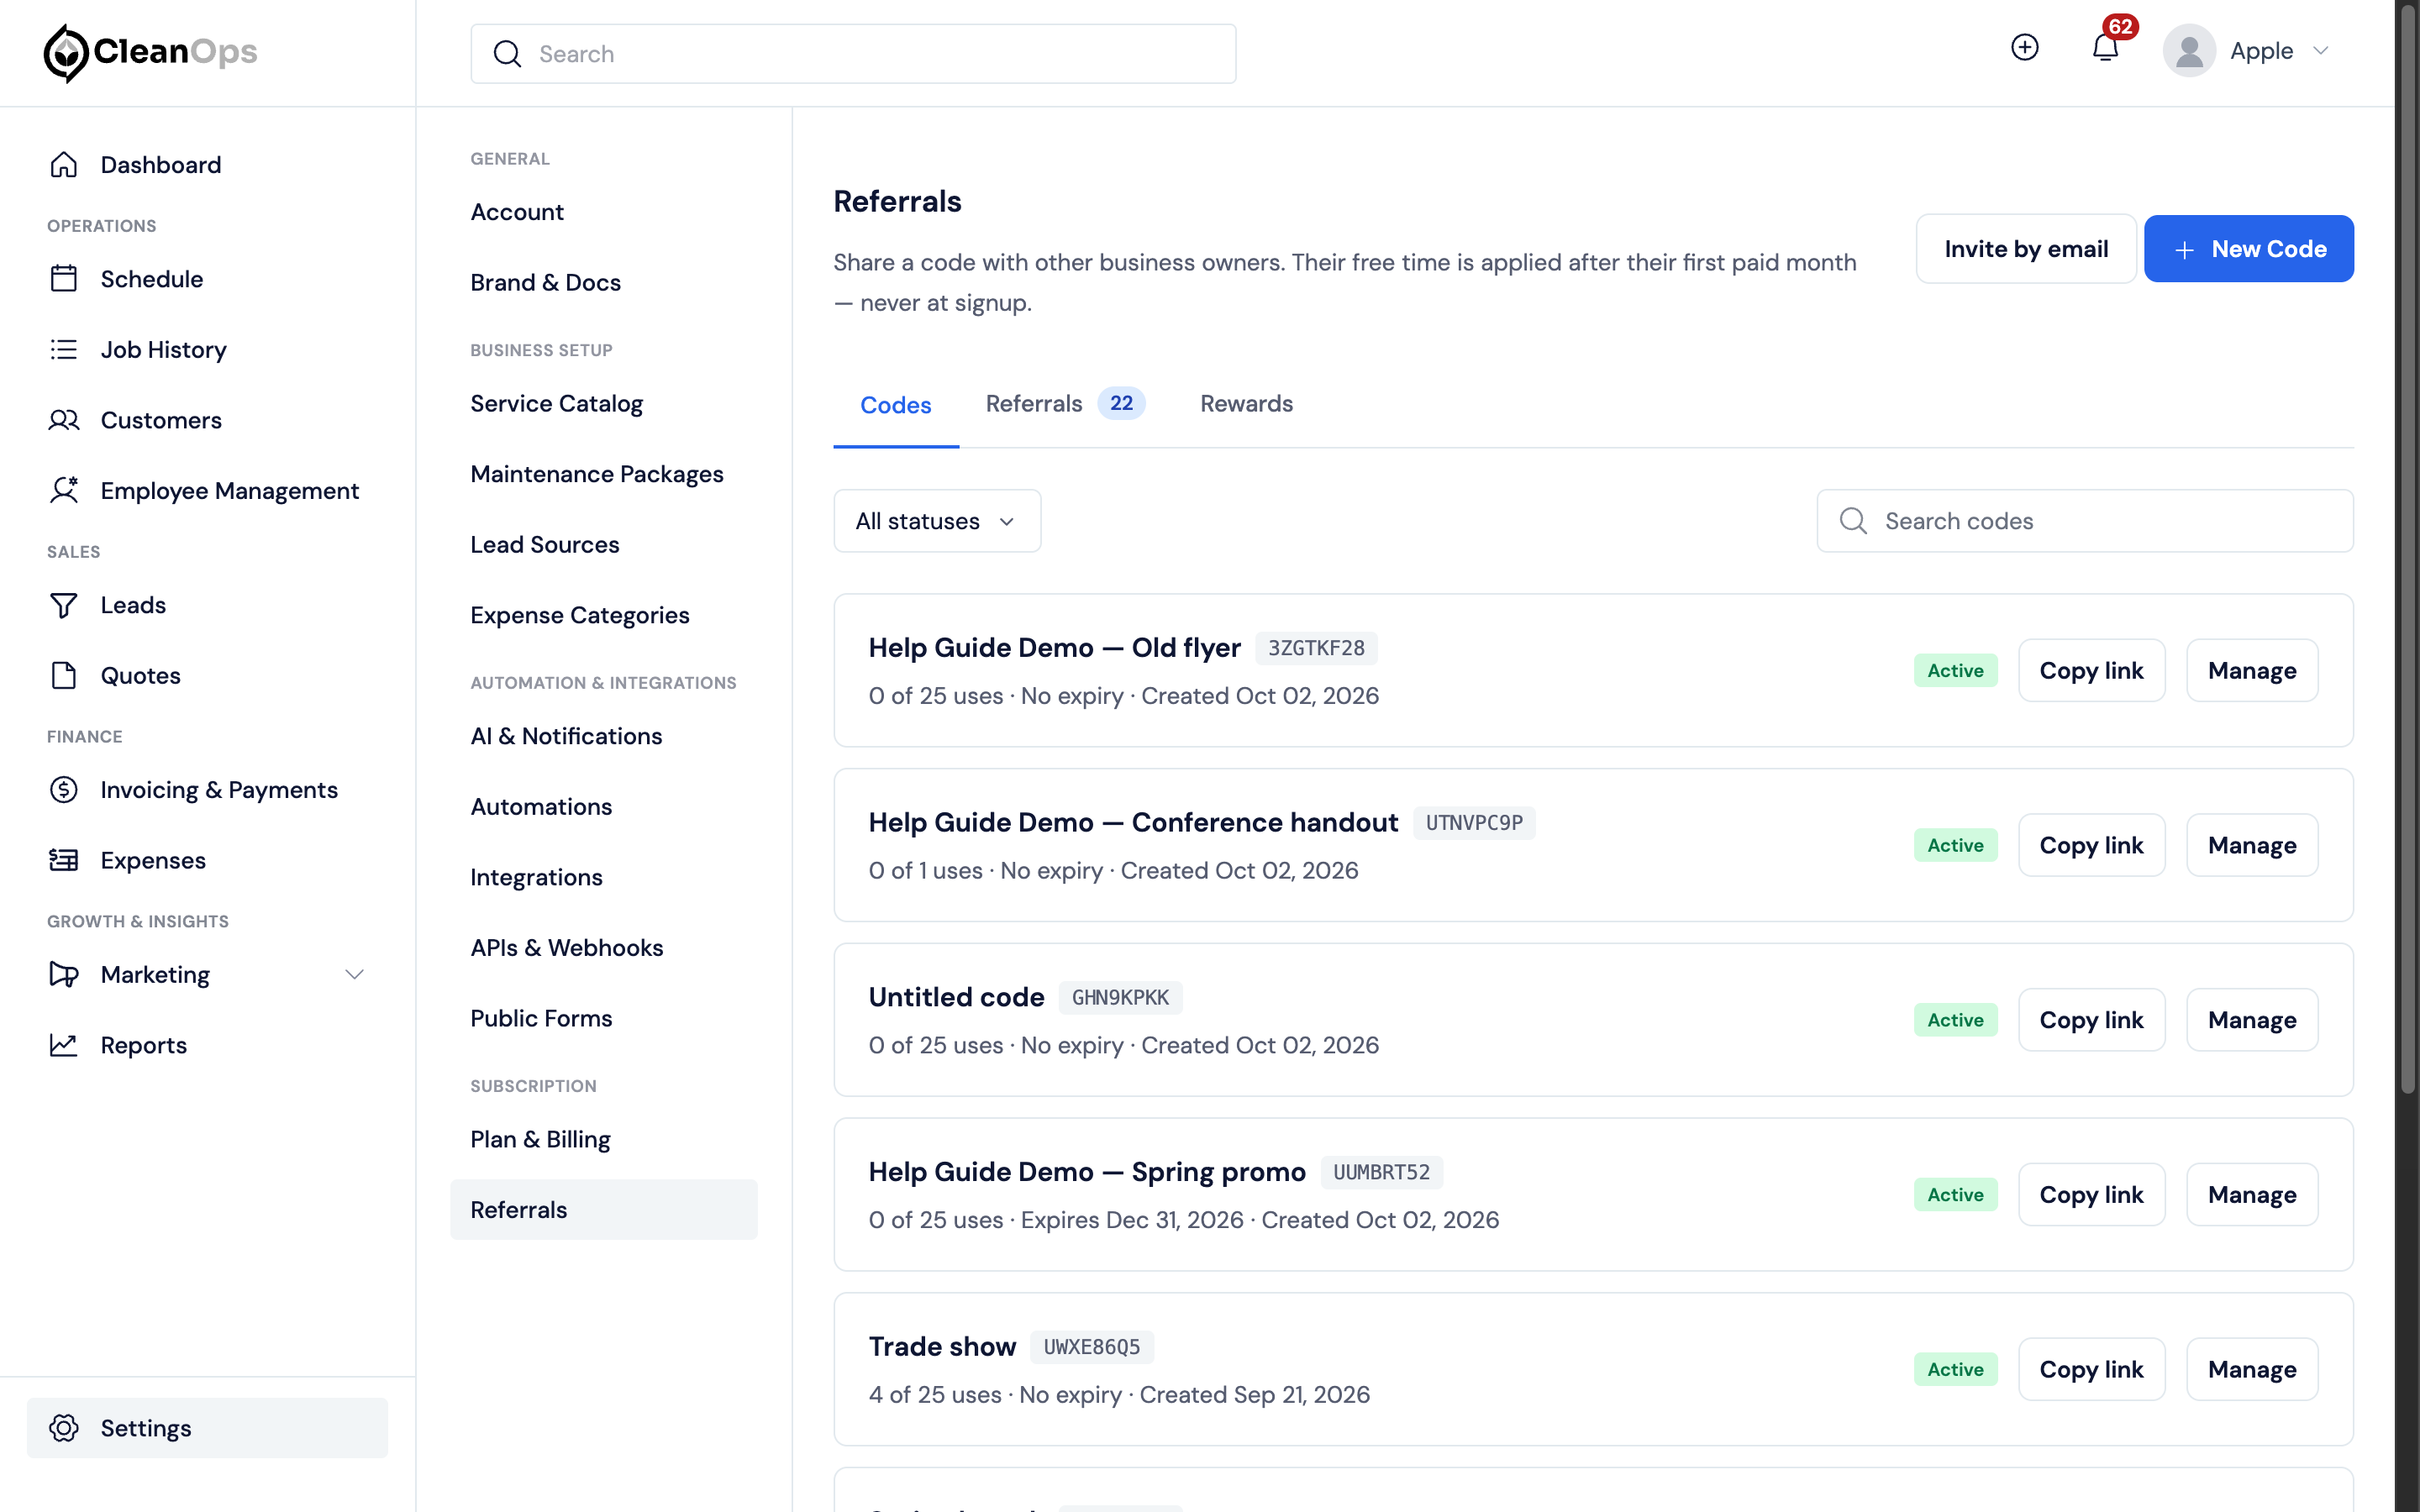Open Schedule via its calendar icon
2420x1512 pixels.
(x=64, y=279)
